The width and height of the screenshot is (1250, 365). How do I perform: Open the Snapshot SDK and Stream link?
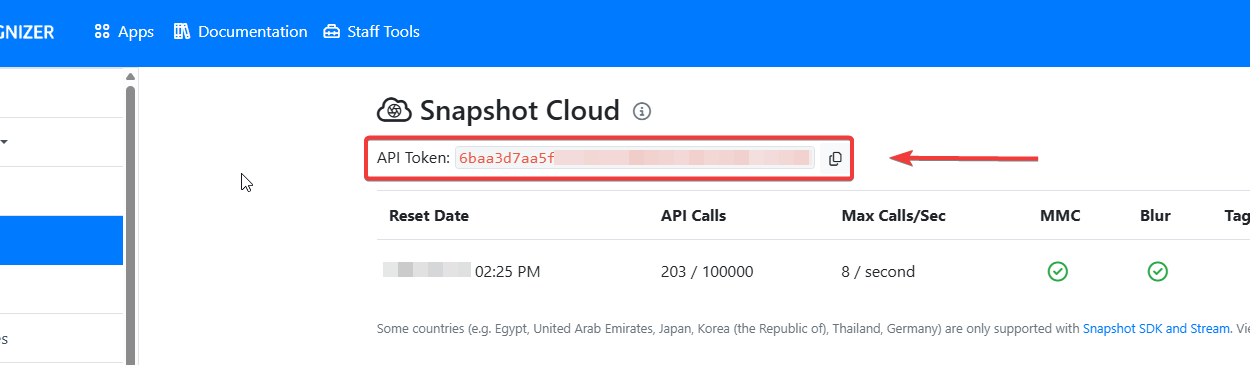tap(1157, 328)
